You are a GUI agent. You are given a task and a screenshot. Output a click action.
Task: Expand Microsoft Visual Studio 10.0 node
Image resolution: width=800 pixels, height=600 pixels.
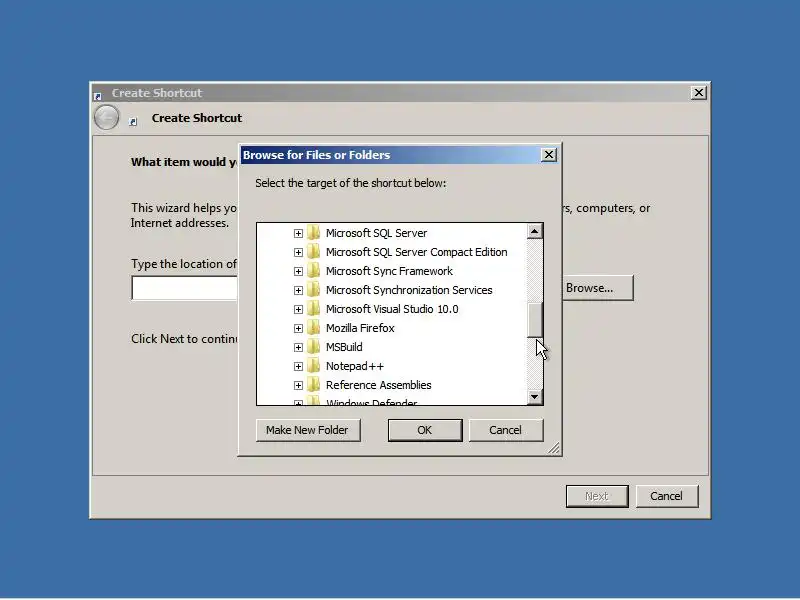click(x=298, y=310)
